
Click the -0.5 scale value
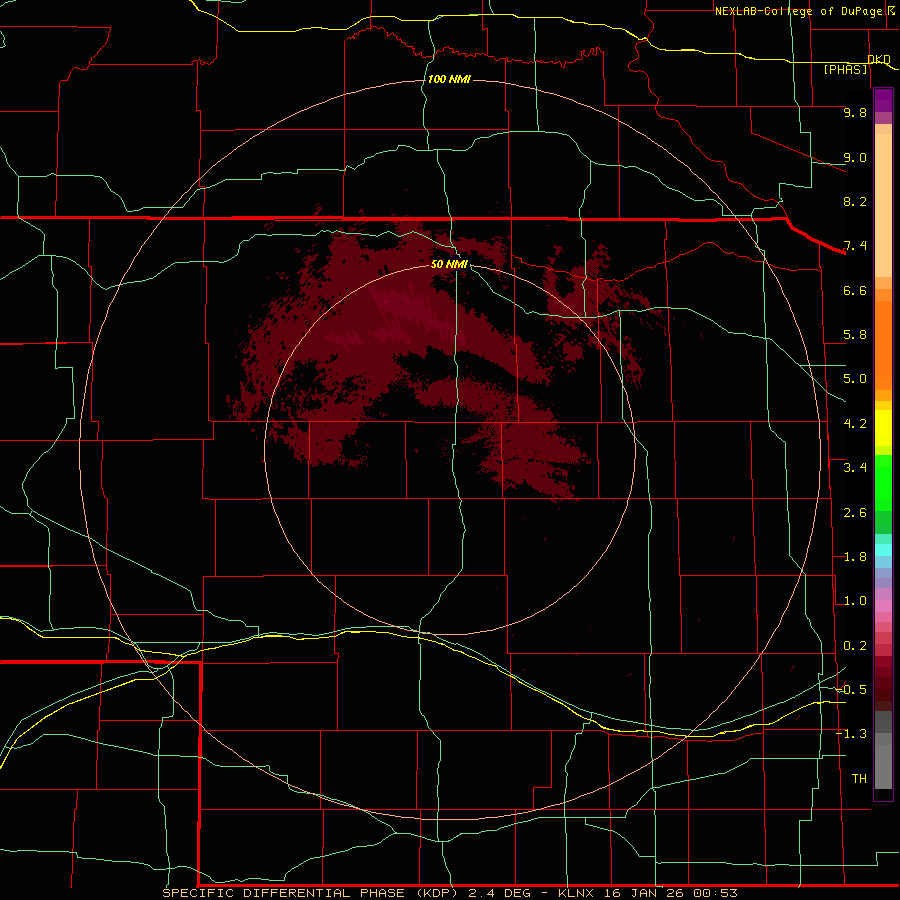point(852,690)
